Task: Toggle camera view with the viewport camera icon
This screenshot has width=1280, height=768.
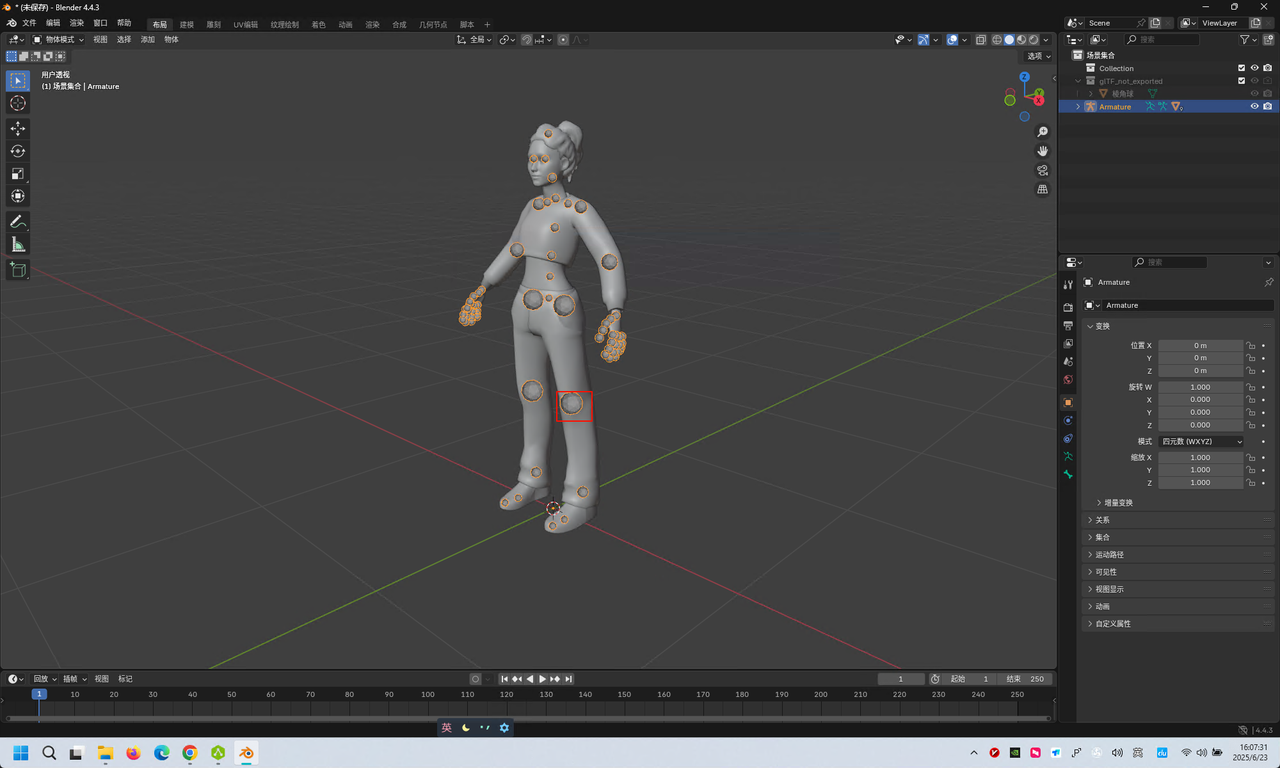Action: pos(1042,170)
